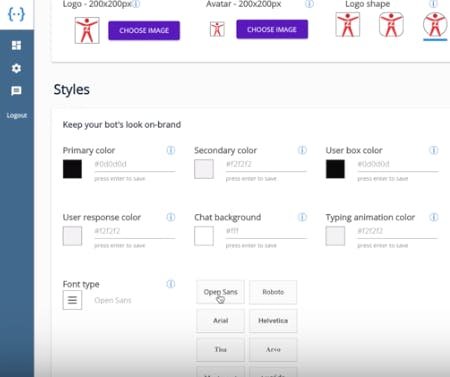The height and width of the screenshot is (377, 450).
Task: Click Choose Image button for Logo
Action: pos(144,30)
